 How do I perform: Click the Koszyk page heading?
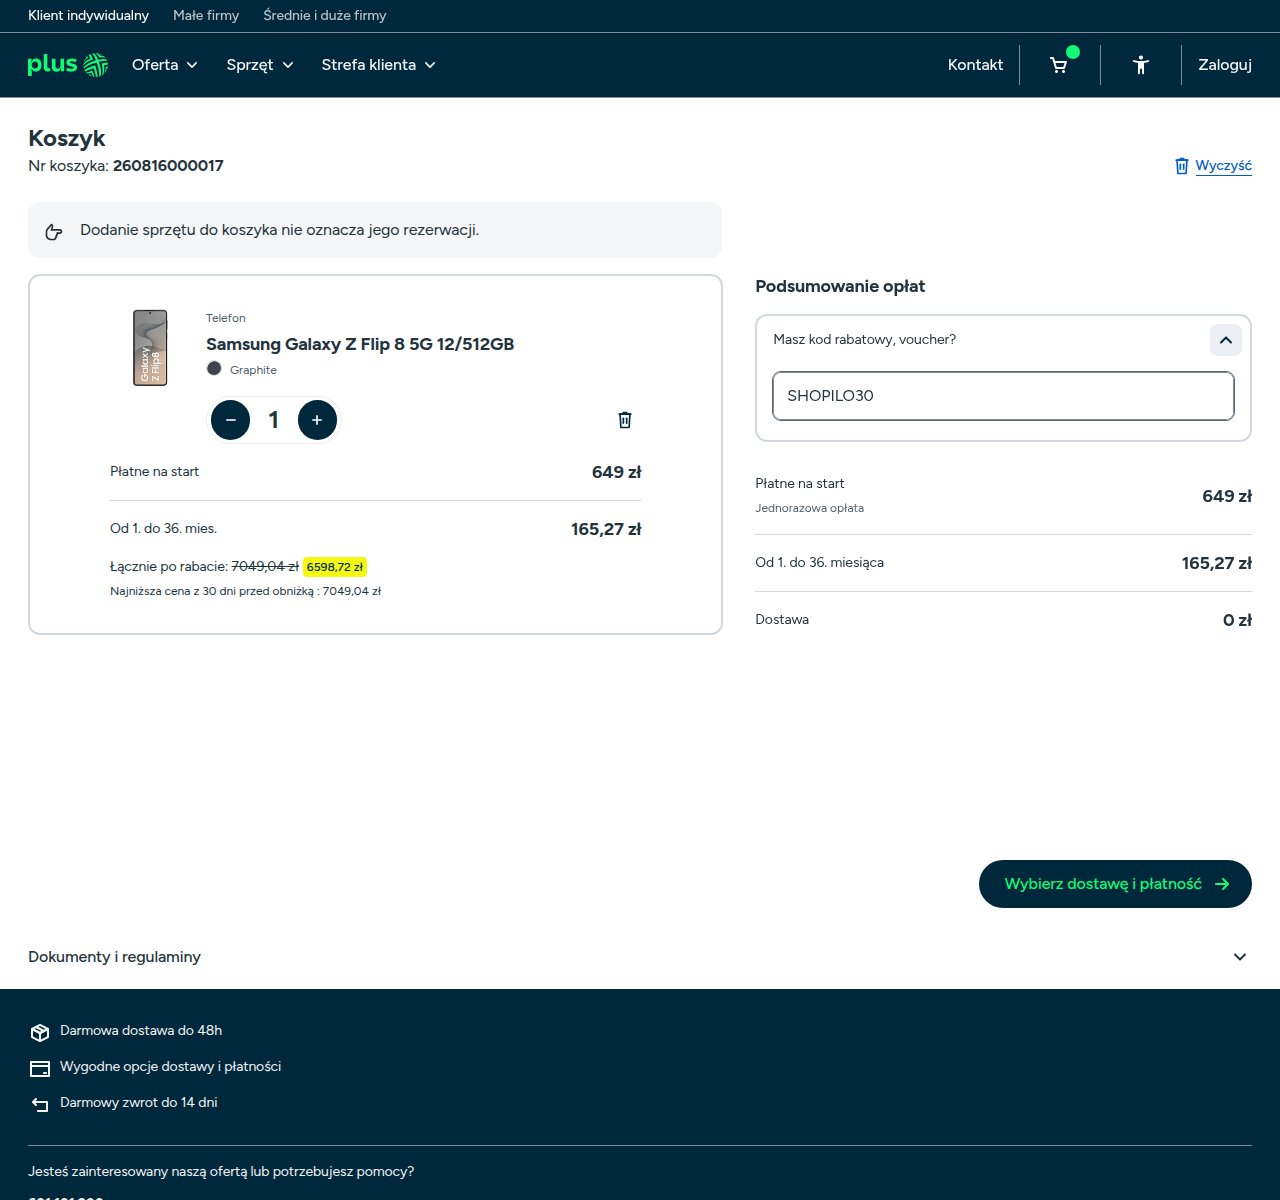[67, 138]
